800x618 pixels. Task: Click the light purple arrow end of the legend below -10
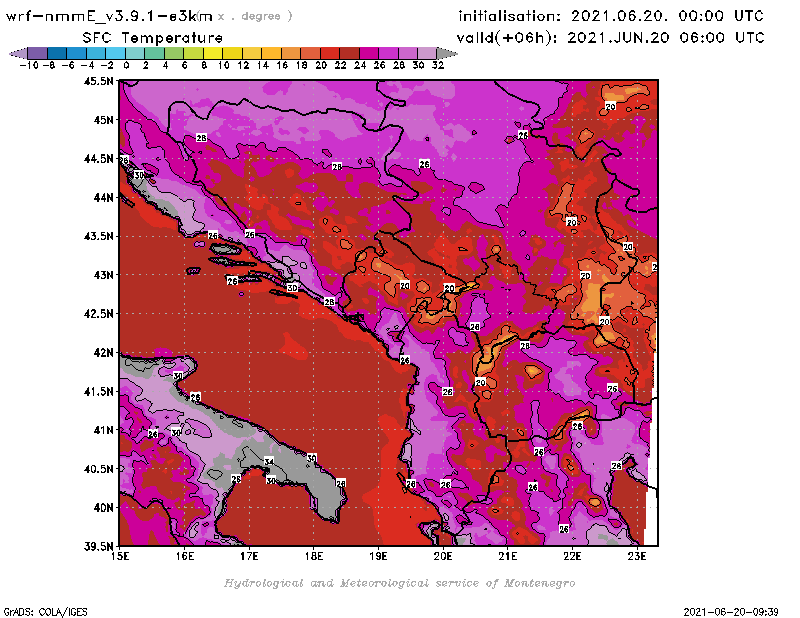tap(18, 53)
